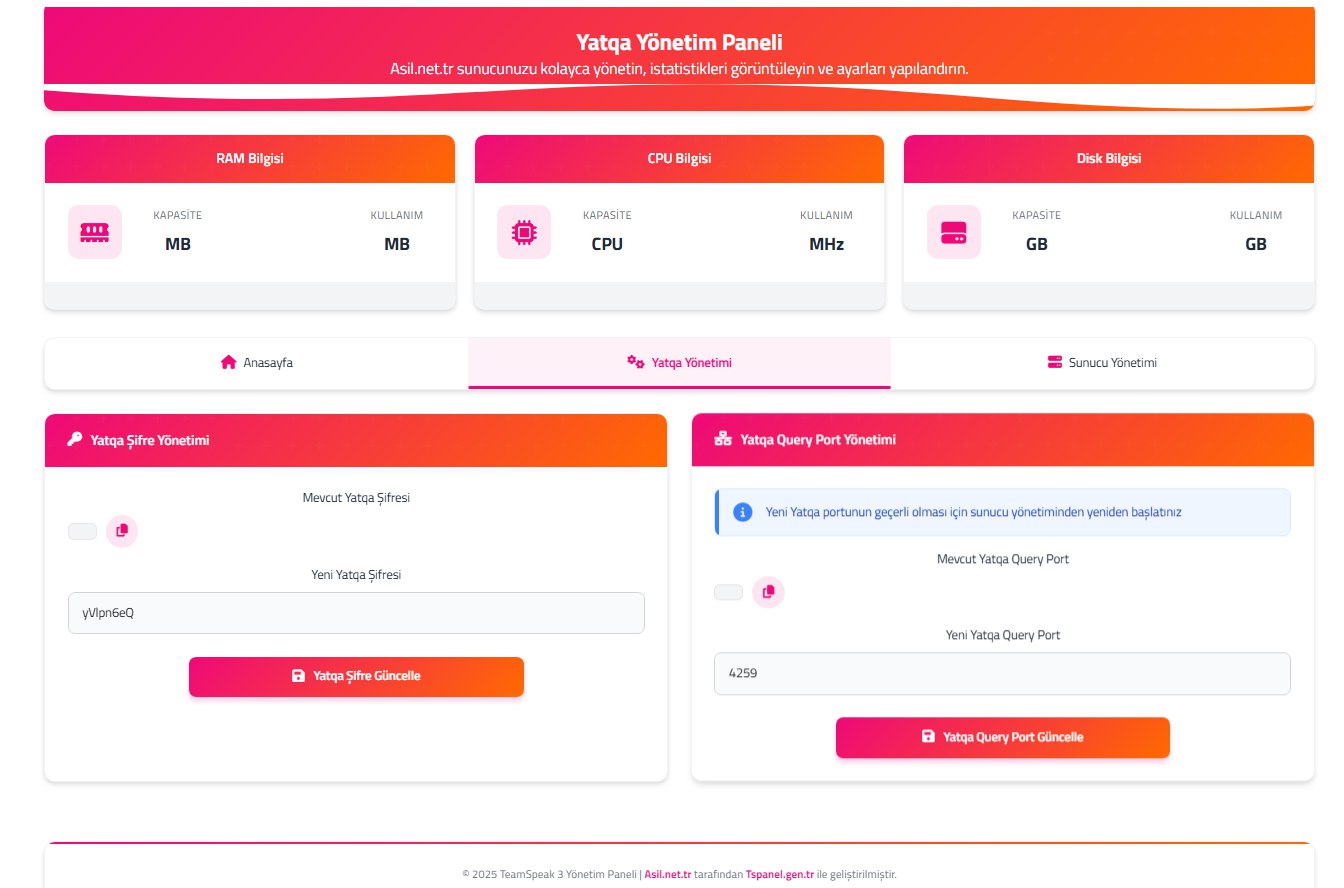This screenshot has width=1344, height=888.
Task: Switch to the Yatqa Yönetimi tab
Action: click(x=679, y=363)
